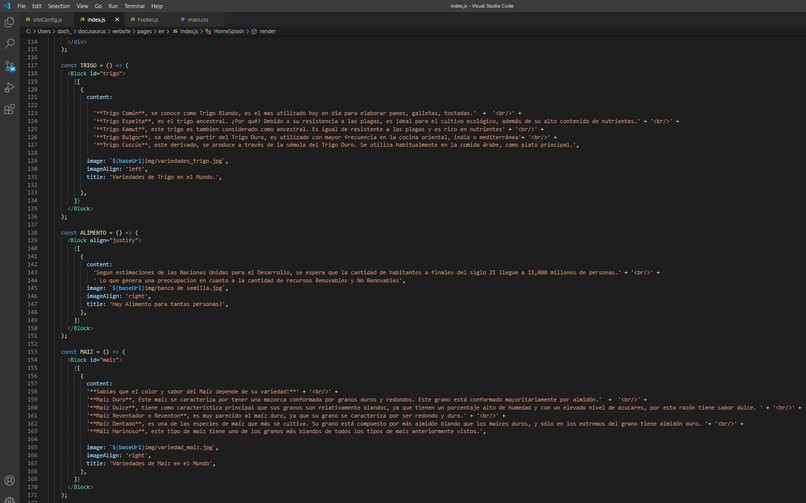The image size is (806, 503).
Task: Click image path variedad_maiz.jpg line
Action: coord(153,448)
